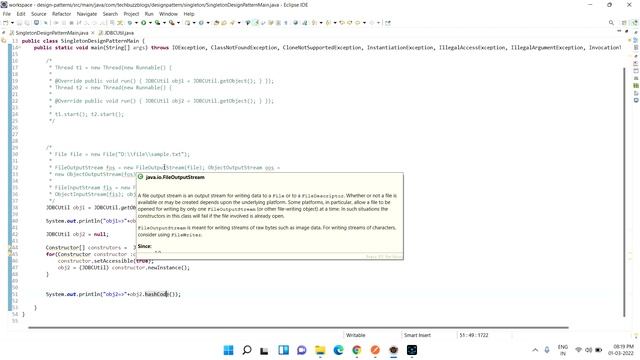Click the Open Terminal toolbar icon

(36, 23)
